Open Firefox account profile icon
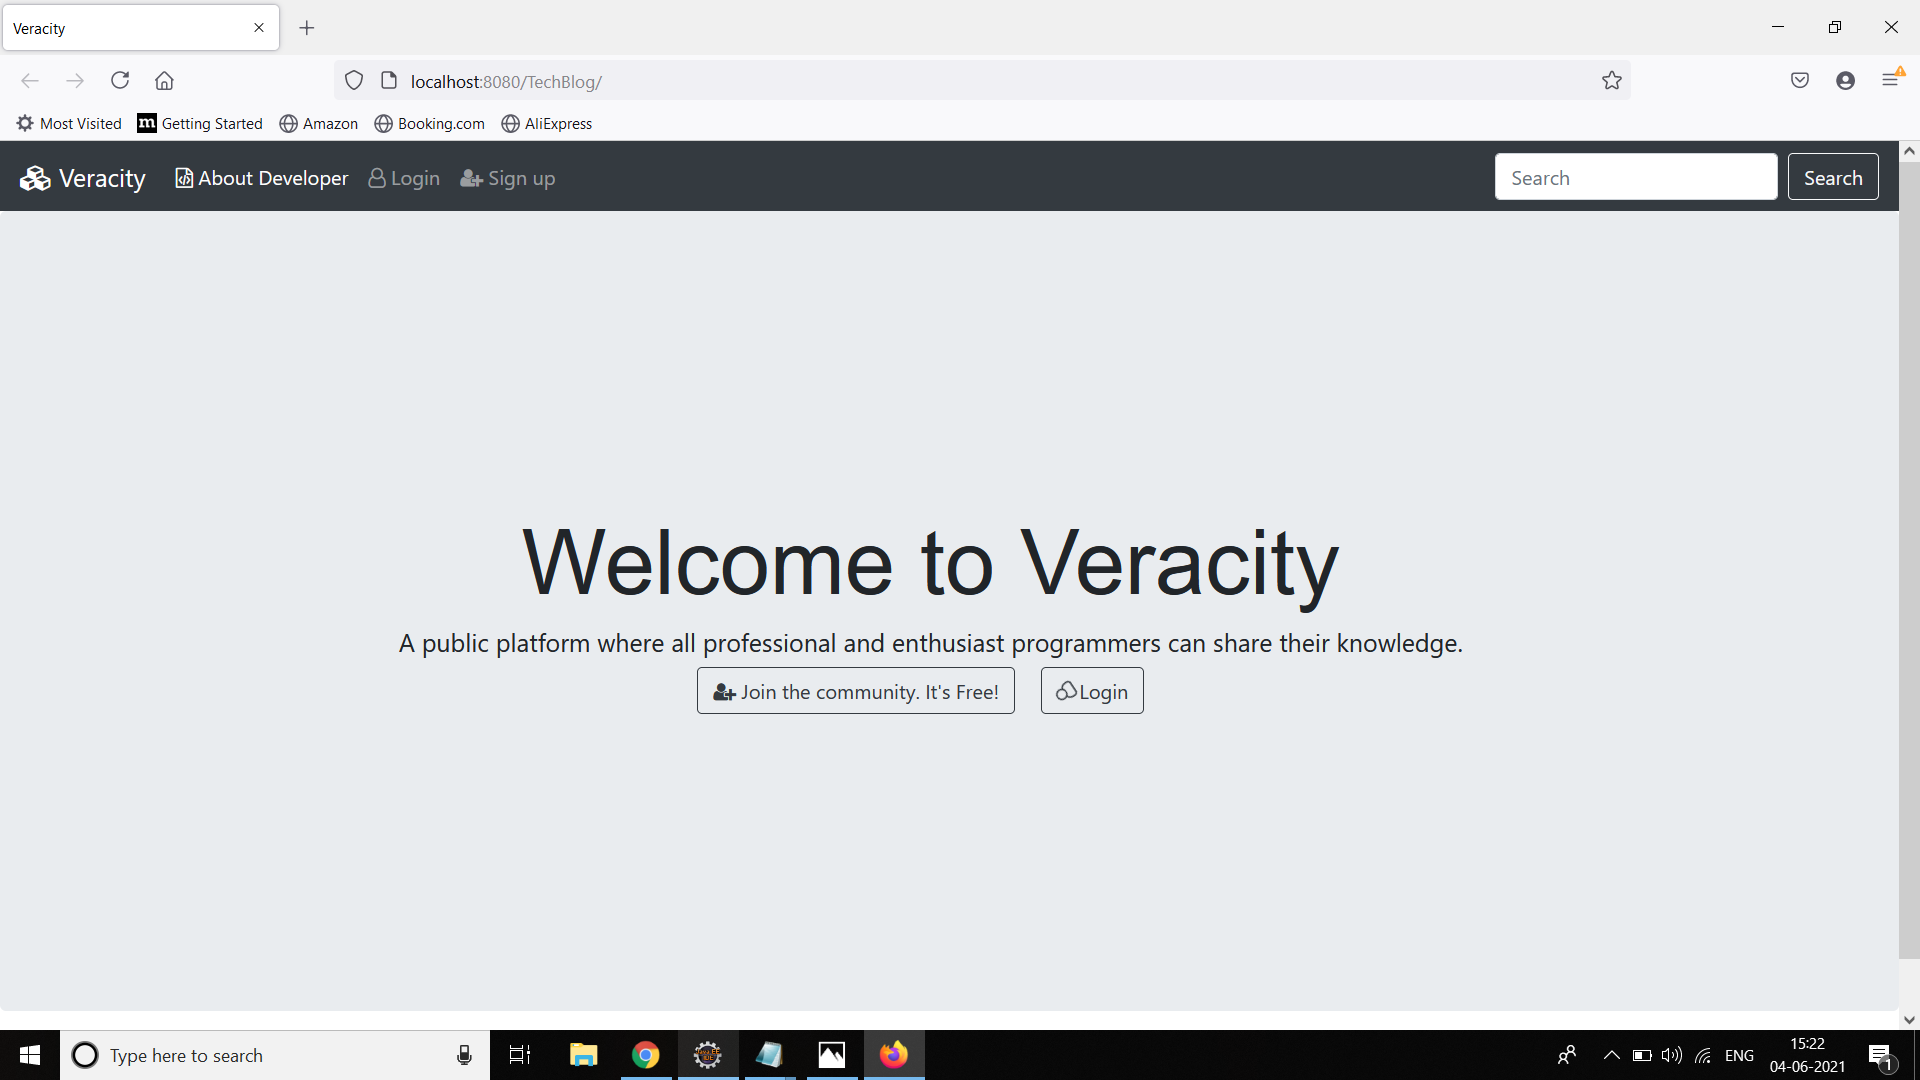1920x1080 pixels. coord(1846,81)
